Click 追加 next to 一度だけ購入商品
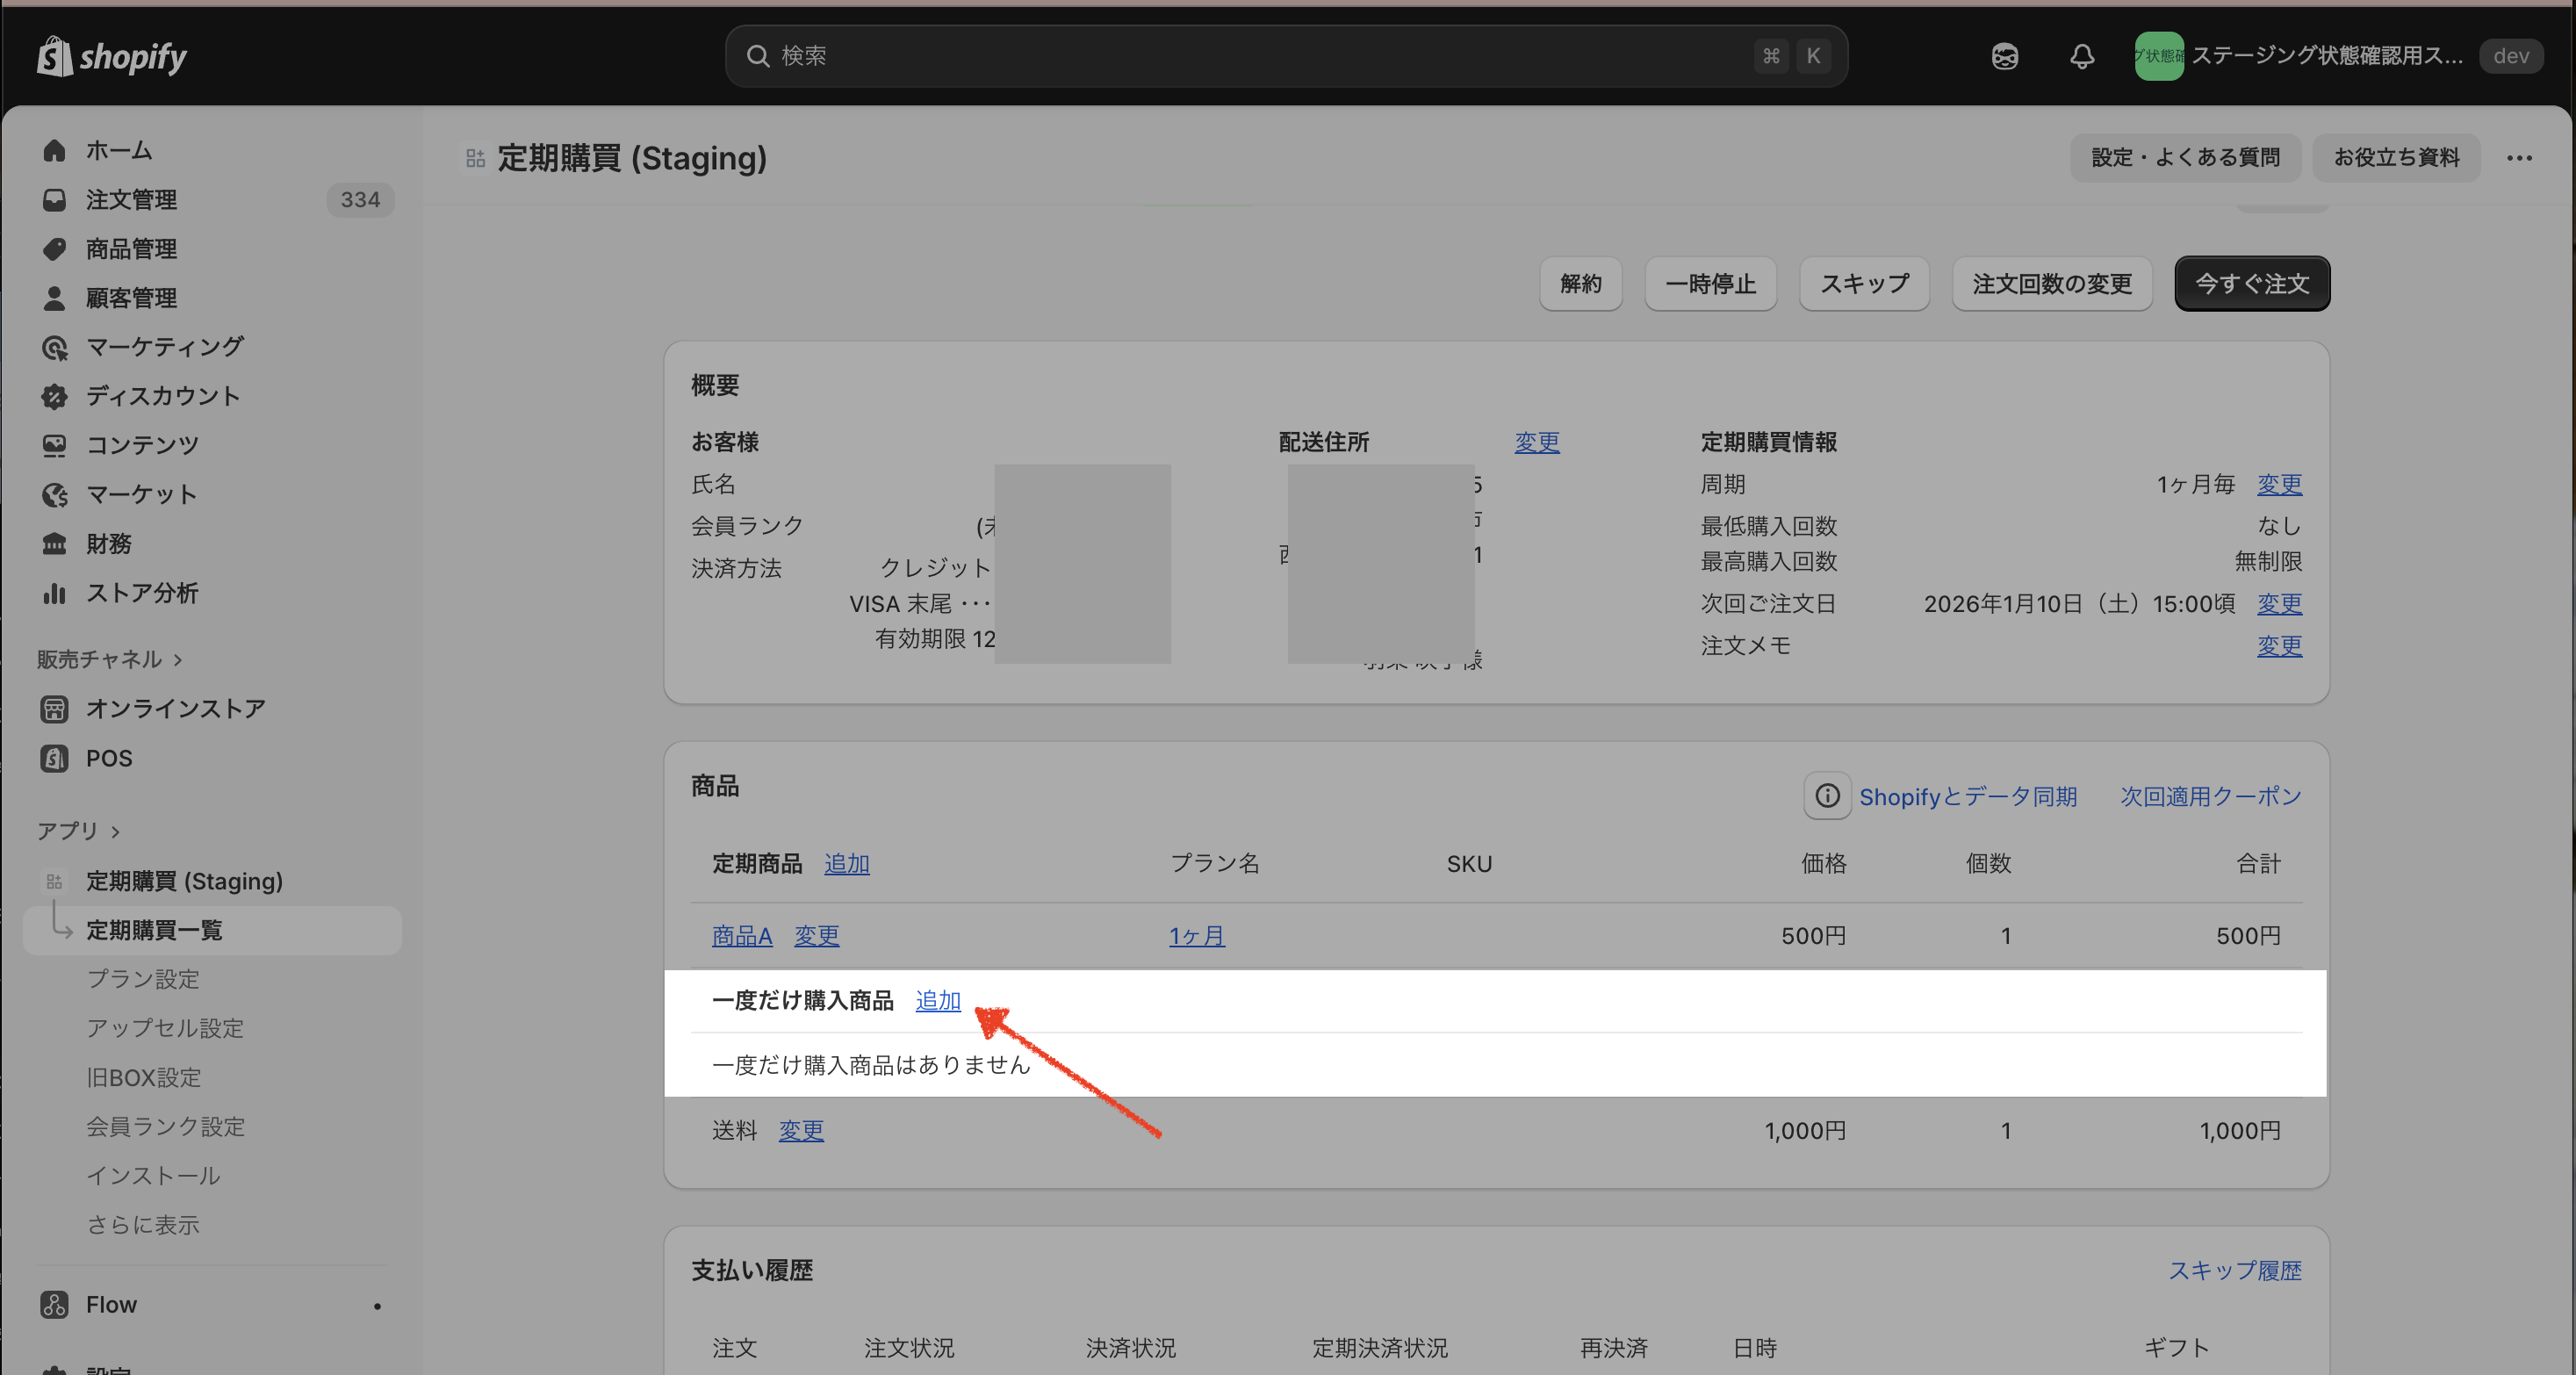Viewport: 2576px width, 1375px height. [x=937, y=1000]
